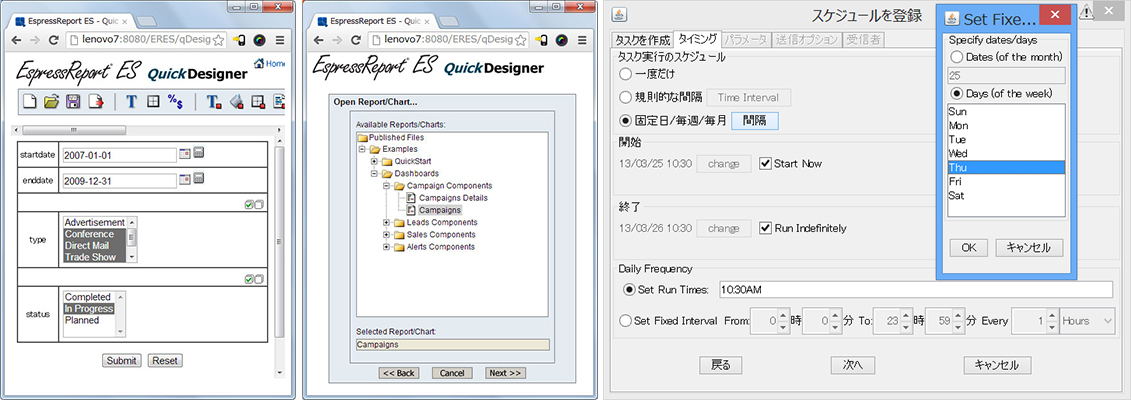The height and width of the screenshot is (400, 1131).
Task: Click the grid with red square icon
Action: point(258,102)
